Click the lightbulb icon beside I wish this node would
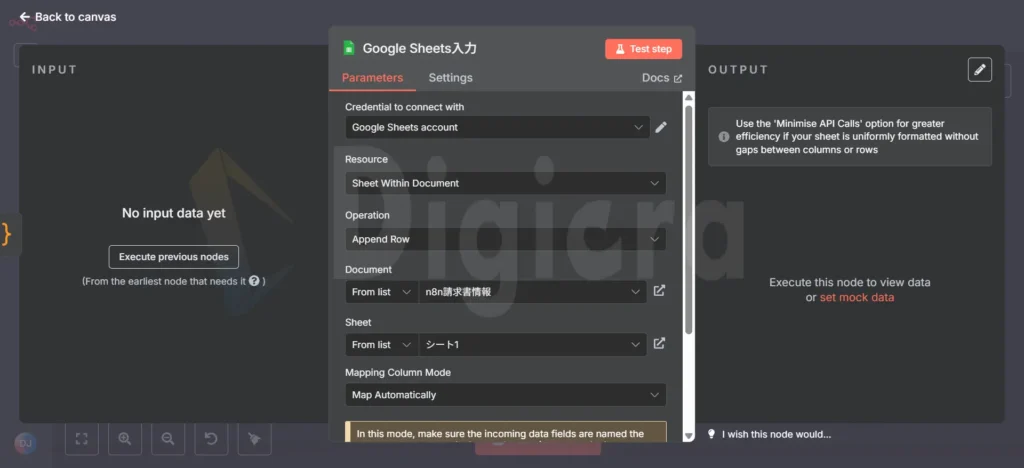The height and width of the screenshot is (468, 1024). coord(712,434)
